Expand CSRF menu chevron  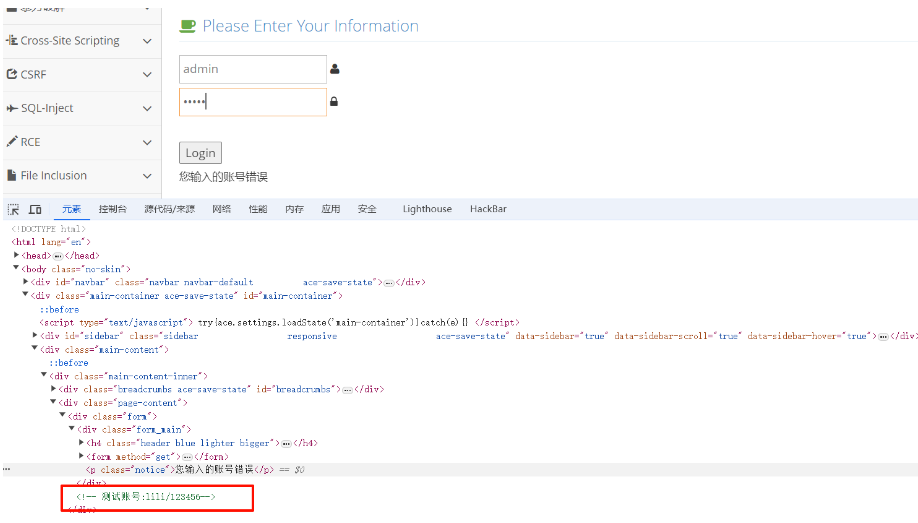click(x=148, y=74)
